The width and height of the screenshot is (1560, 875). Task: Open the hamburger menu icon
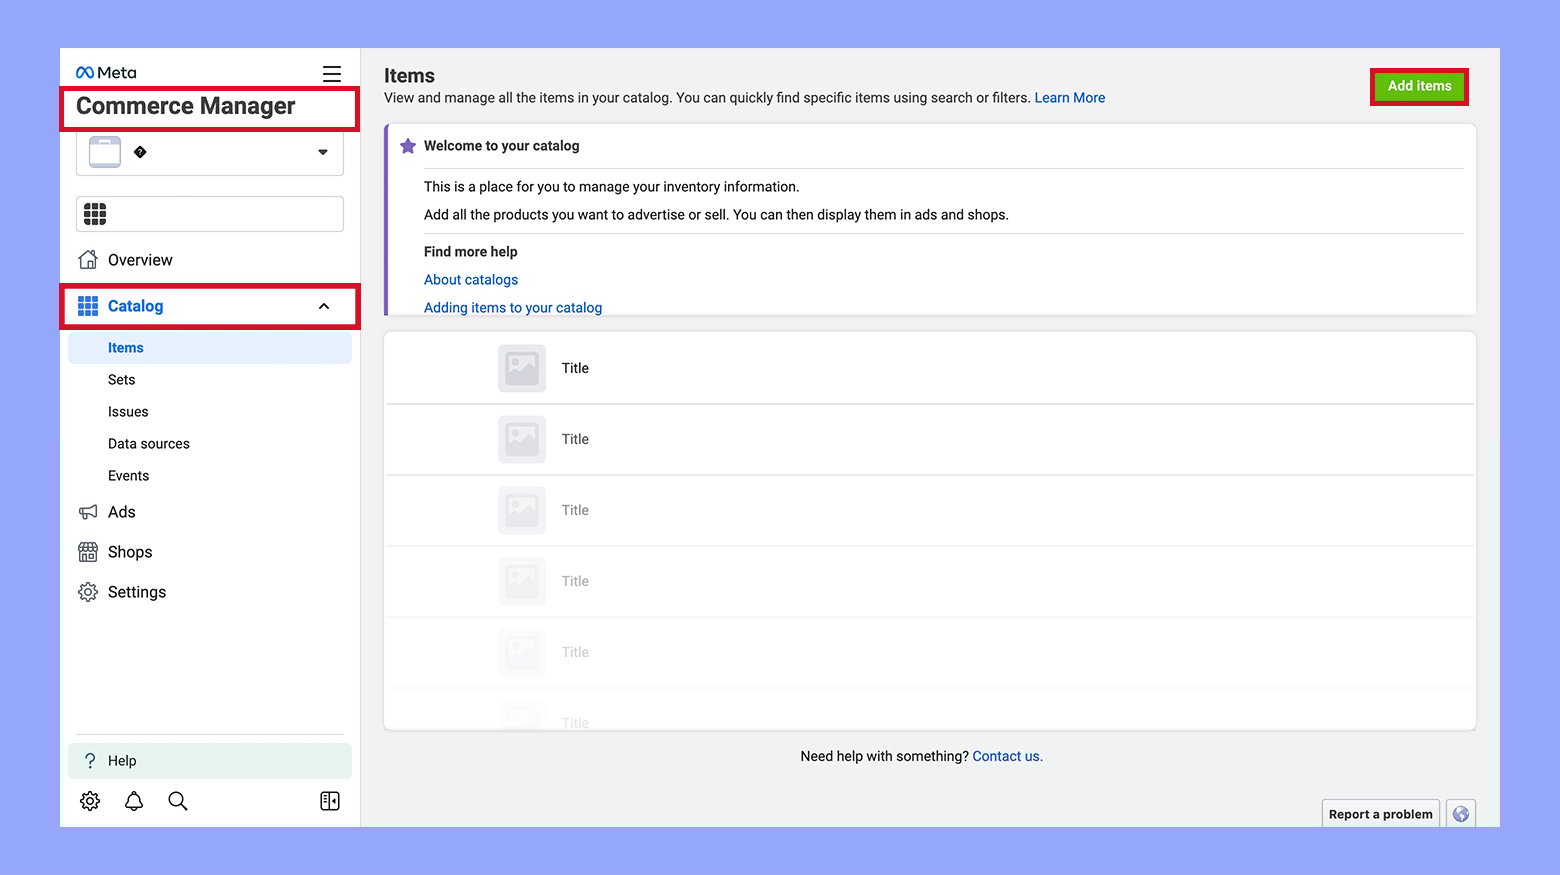[331, 73]
